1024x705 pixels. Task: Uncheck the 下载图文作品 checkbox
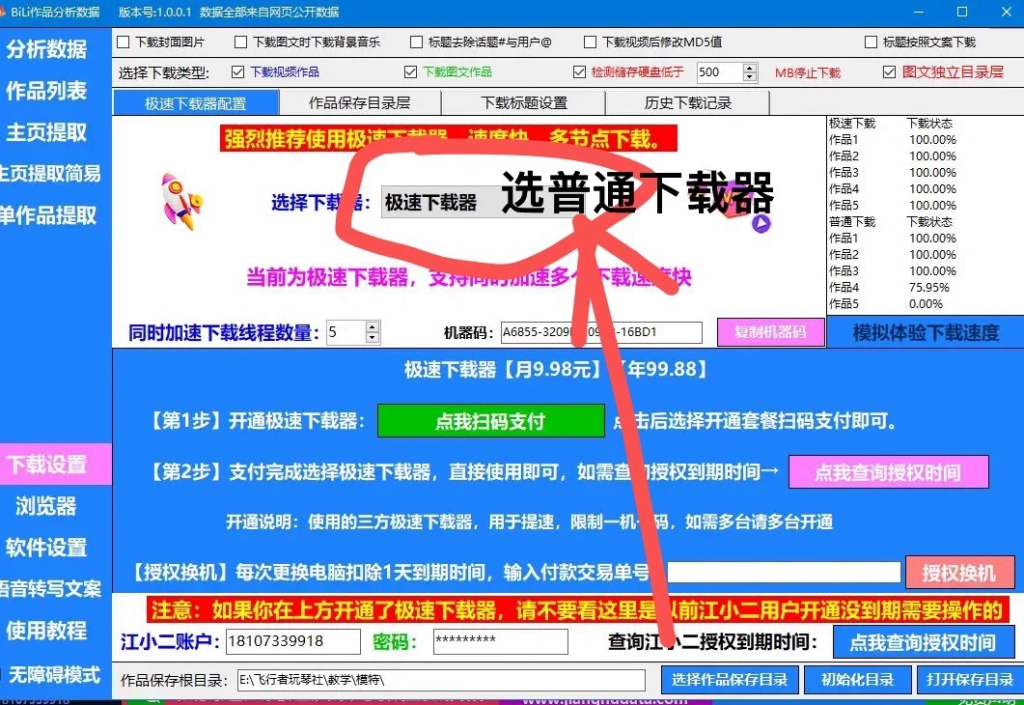pyautogui.click(x=410, y=72)
